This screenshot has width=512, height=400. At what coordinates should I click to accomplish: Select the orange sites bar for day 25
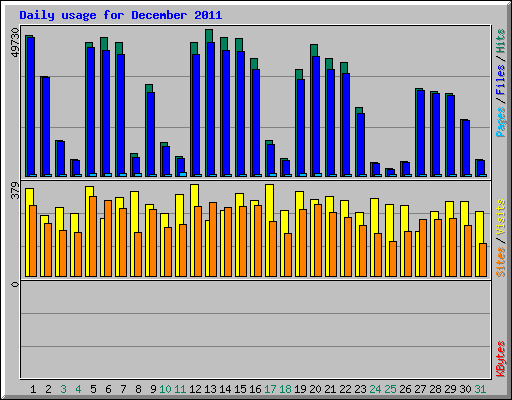coord(393,259)
